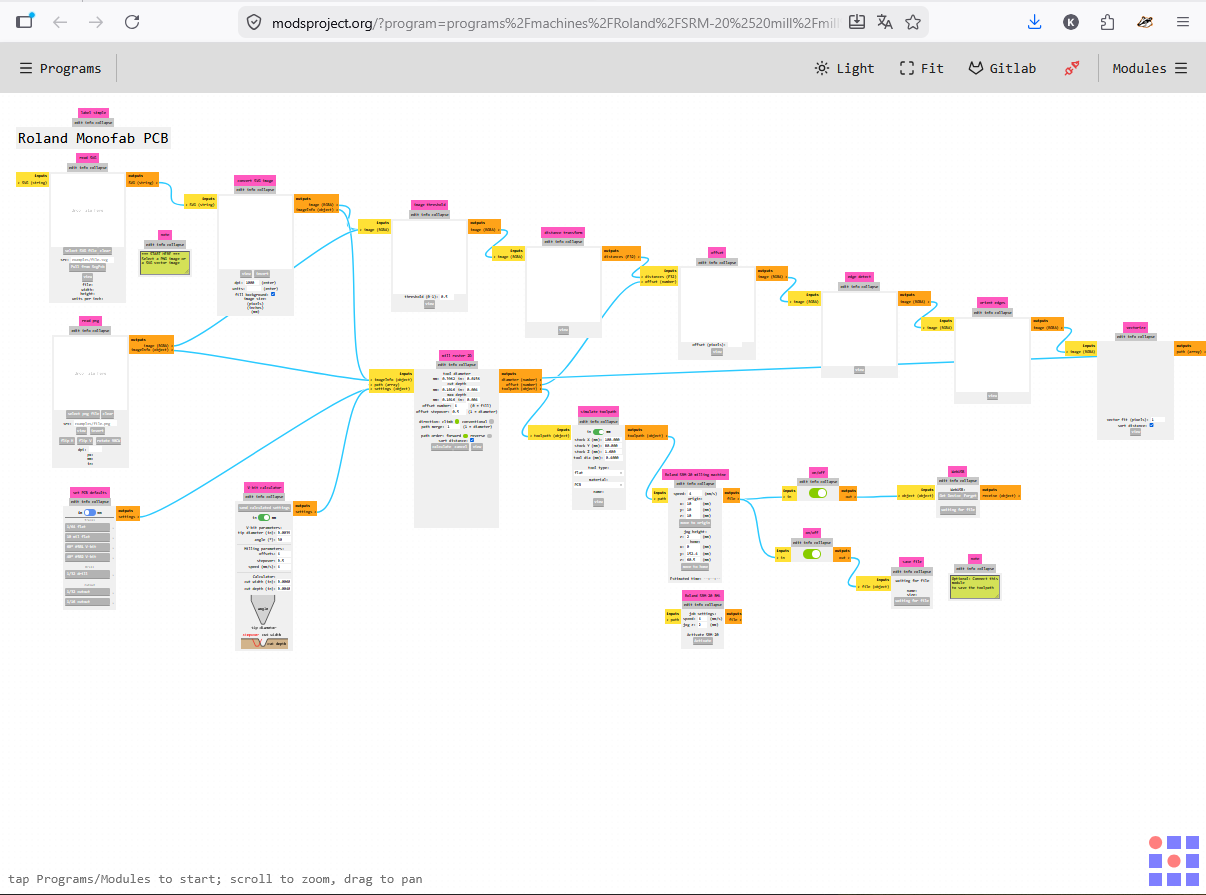
Task: Go forward in browser history
Action: [x=96, y=22]
